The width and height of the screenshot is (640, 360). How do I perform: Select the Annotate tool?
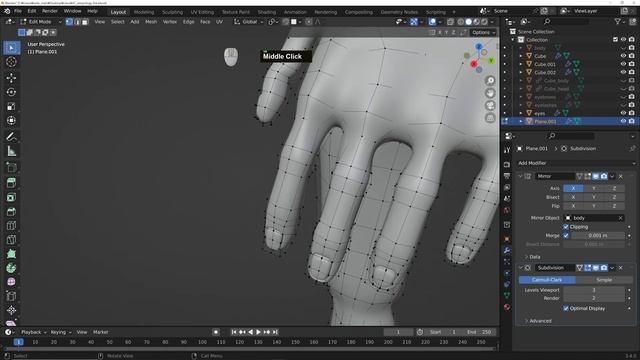(11, 137)
